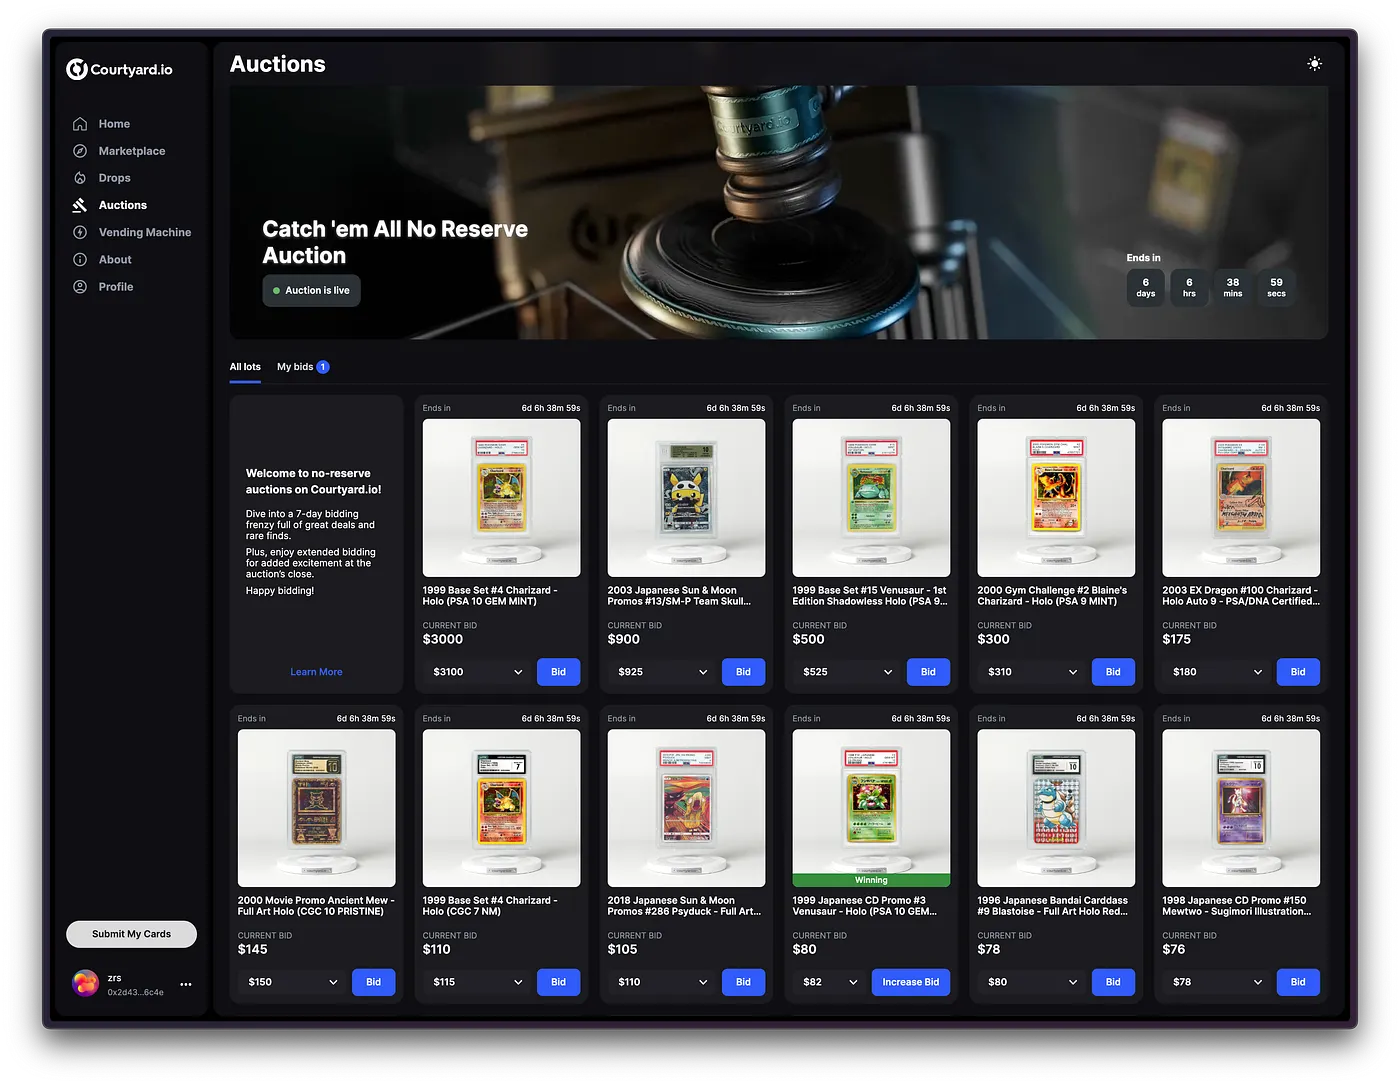
Task: Expand the $525 bid amount dropdown
Action: point(847,672)
